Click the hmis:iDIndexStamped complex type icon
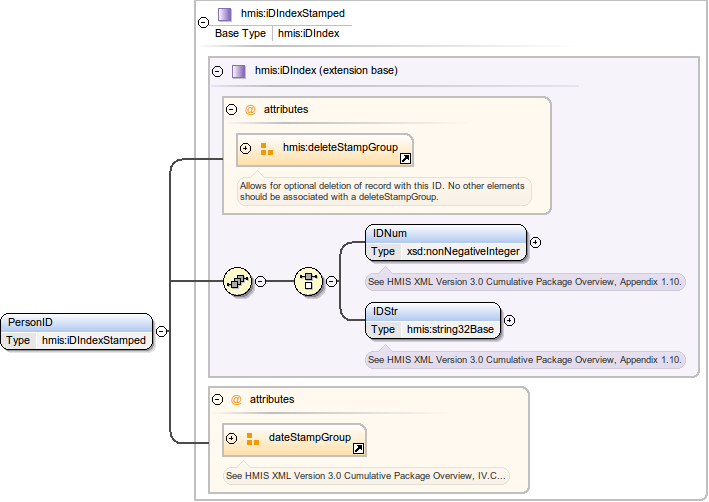This screenshot has width=709, height=502. (224, 15)
